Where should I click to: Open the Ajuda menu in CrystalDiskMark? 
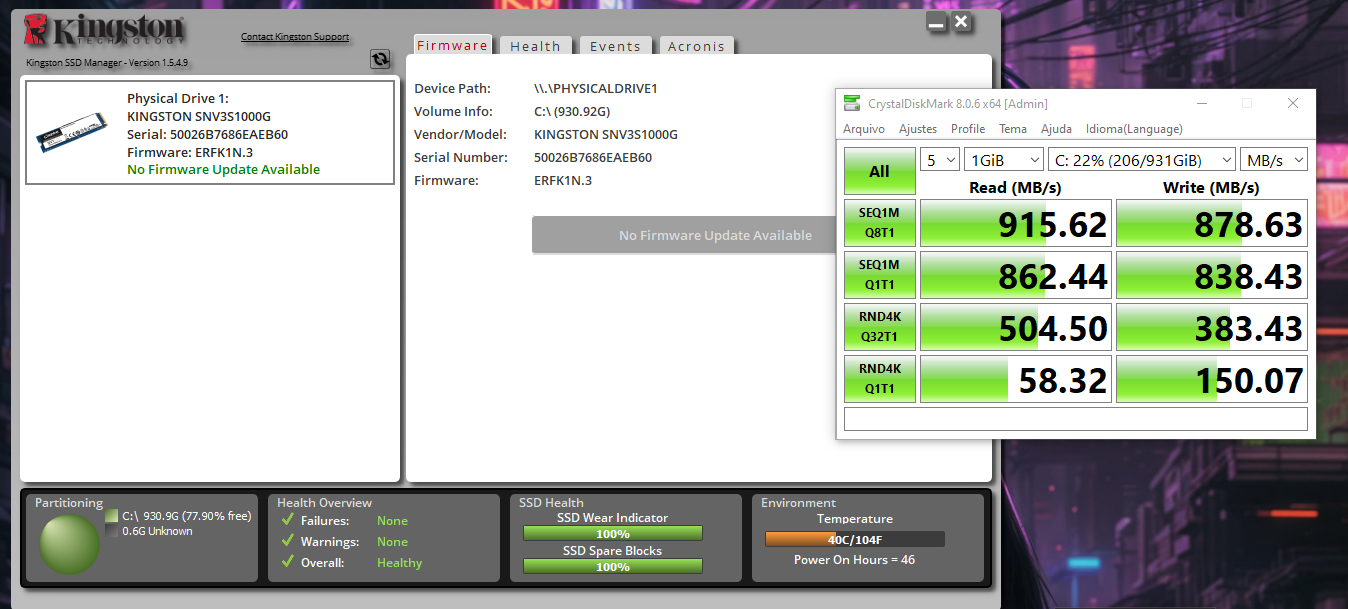click(x=1056, y=129)
